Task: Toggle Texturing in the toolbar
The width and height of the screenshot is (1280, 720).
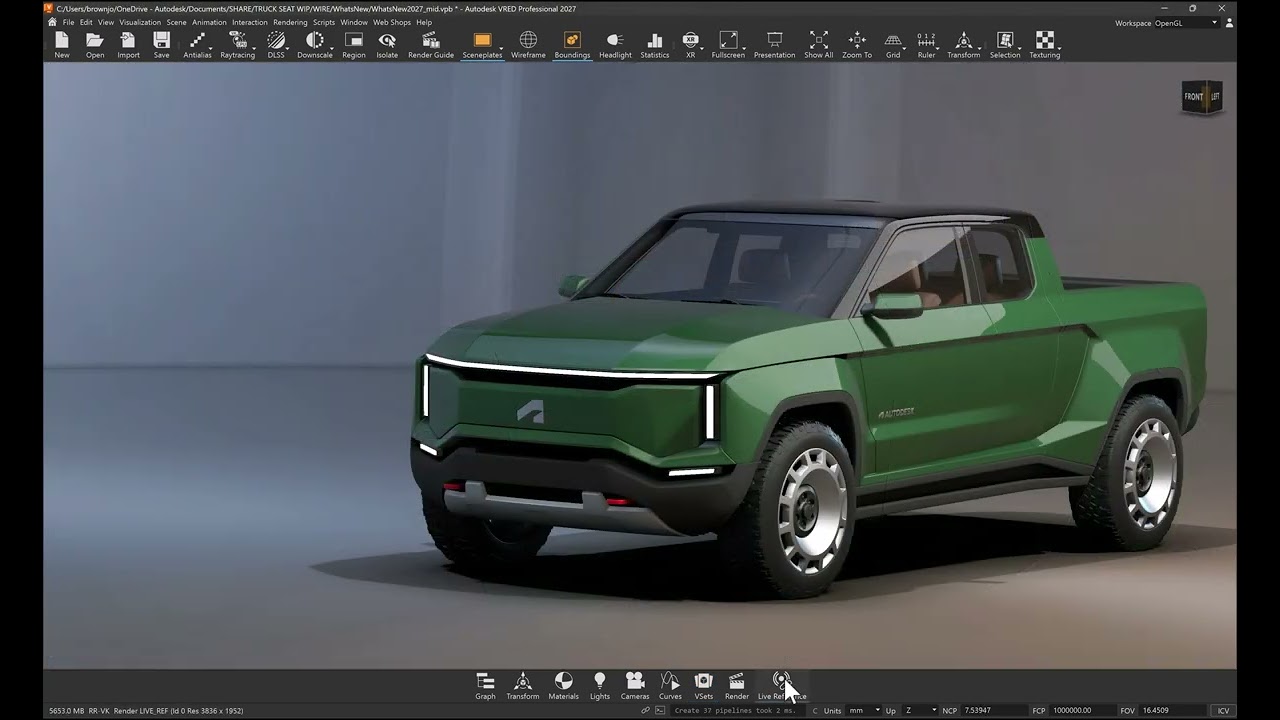Action: coord(1045,44)
